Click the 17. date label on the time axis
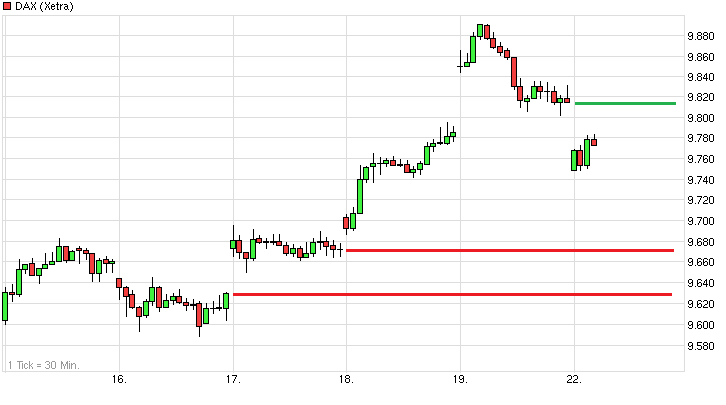726x405 pixels. point(232,380)
